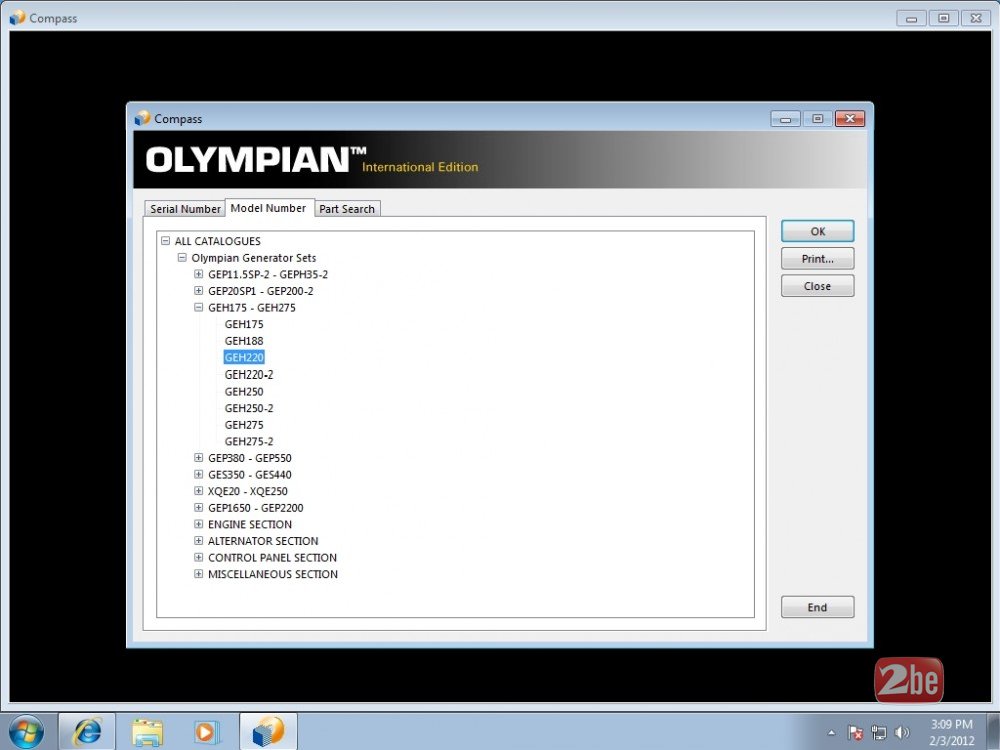Expand GEP1650 - GEP2200 group
This screenshot has width=1000, height=750.
pyautogui.click(x=199, y=508)
